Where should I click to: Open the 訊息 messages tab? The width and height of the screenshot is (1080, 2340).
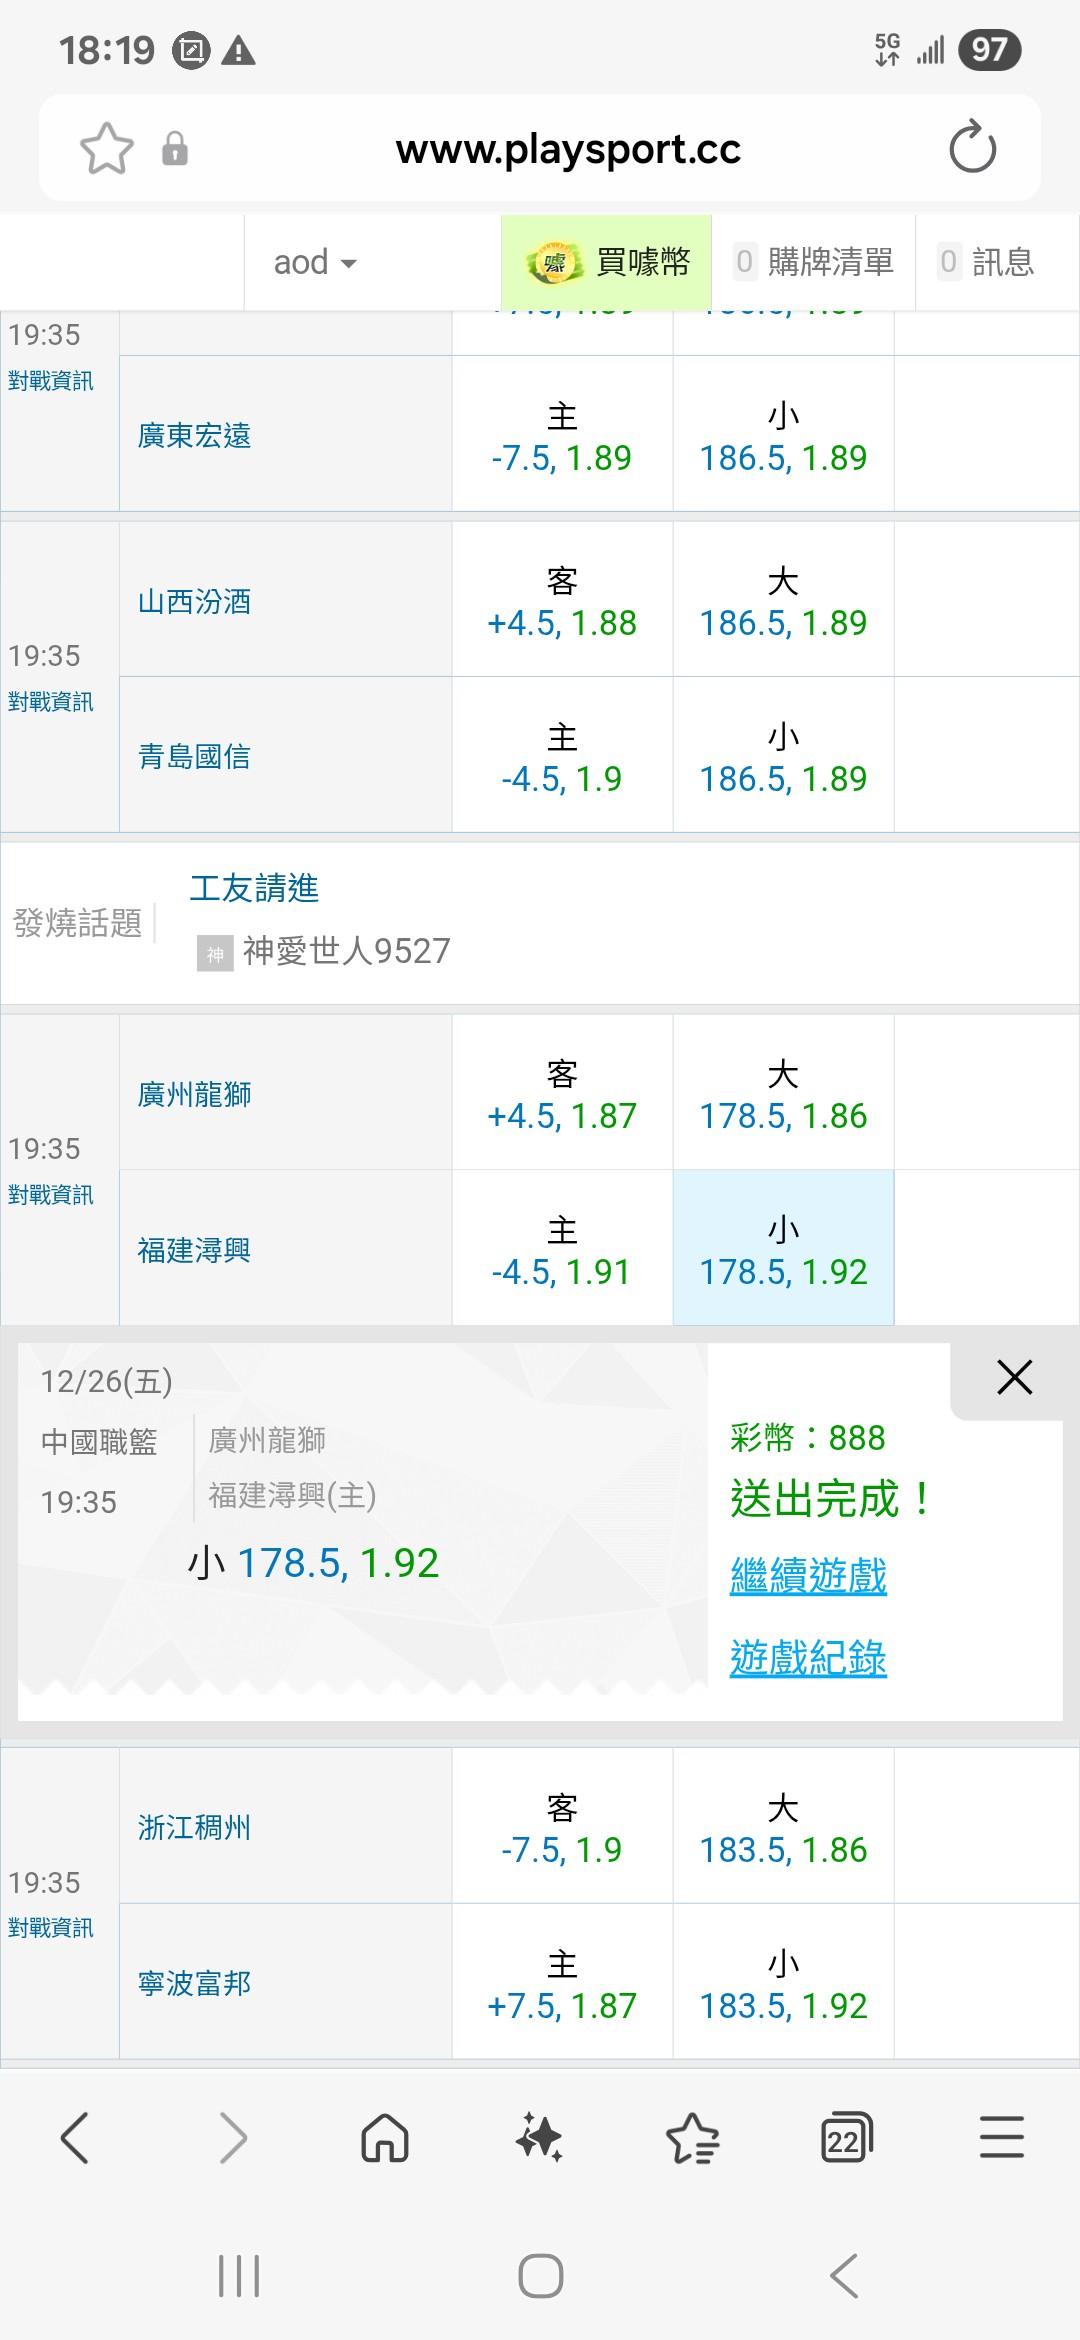pyautogui.click(x=987, y=263)
